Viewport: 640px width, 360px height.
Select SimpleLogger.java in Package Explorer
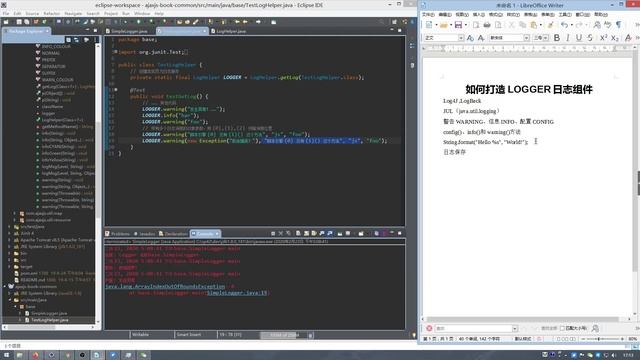click(x=49, y=313)
